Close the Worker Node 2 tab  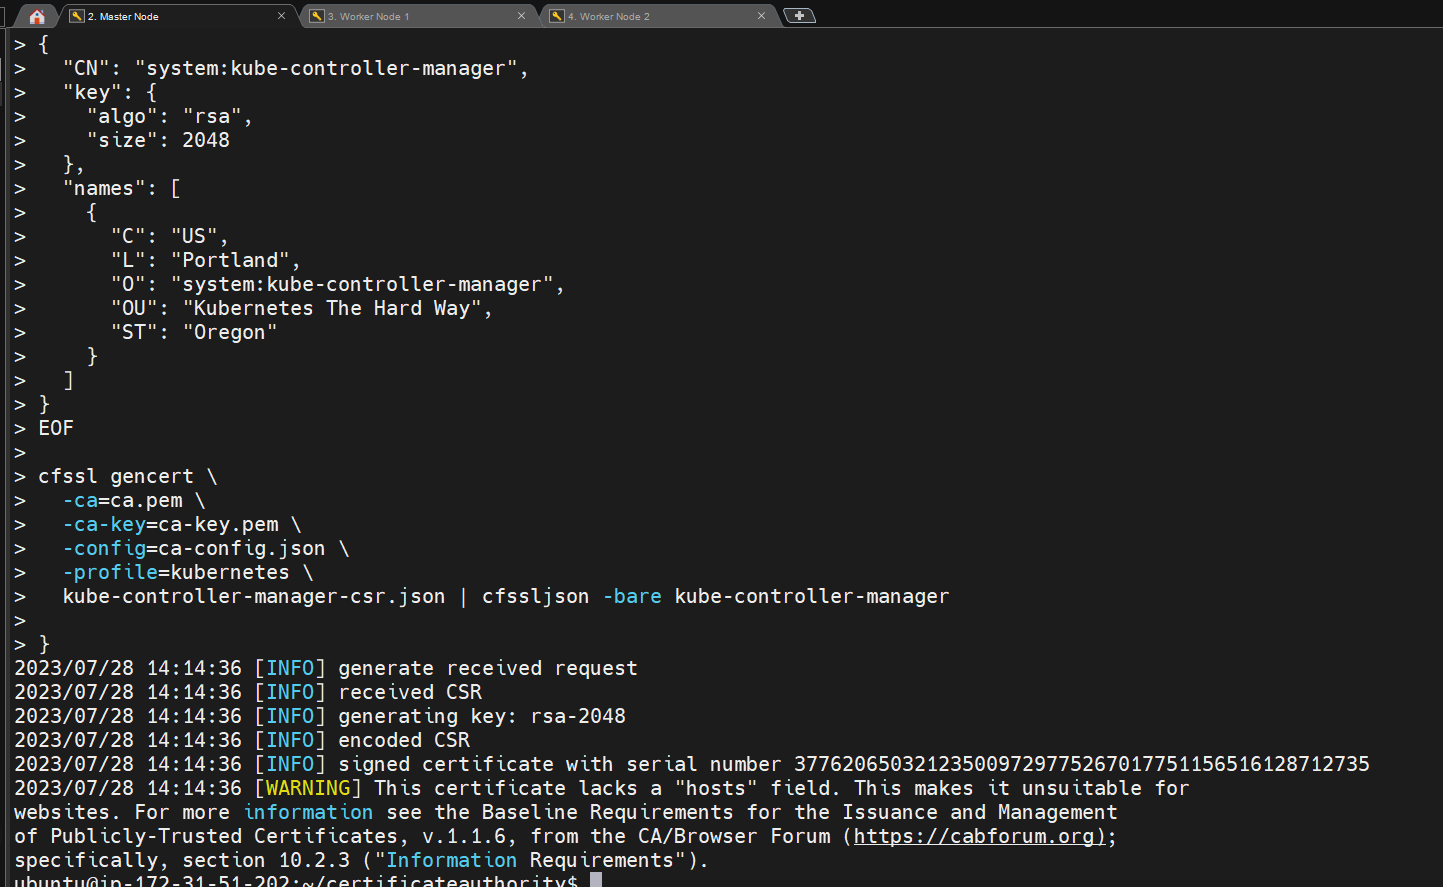pos(761,16)
